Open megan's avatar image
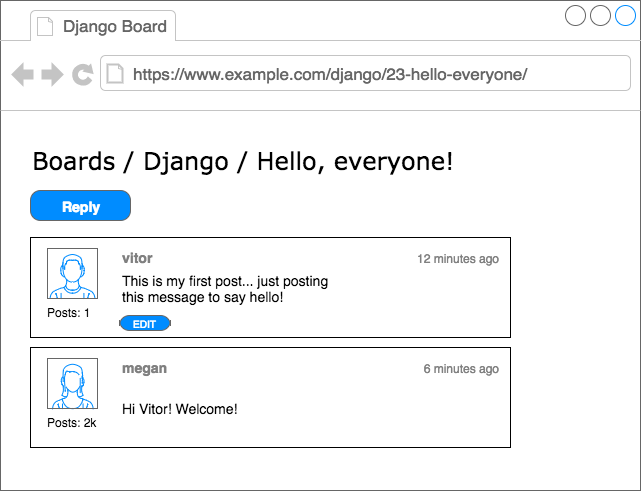The width and height of the screenshot is (641, 491). pyautogui.click(x=72, y=384)
